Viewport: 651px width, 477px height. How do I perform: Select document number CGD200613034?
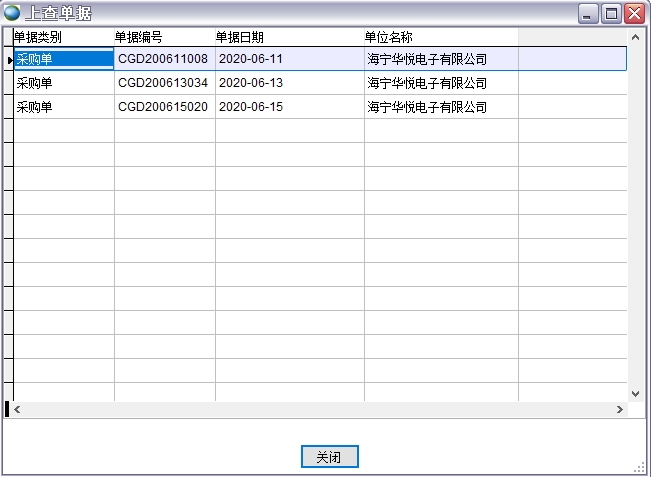coord(164,83)
